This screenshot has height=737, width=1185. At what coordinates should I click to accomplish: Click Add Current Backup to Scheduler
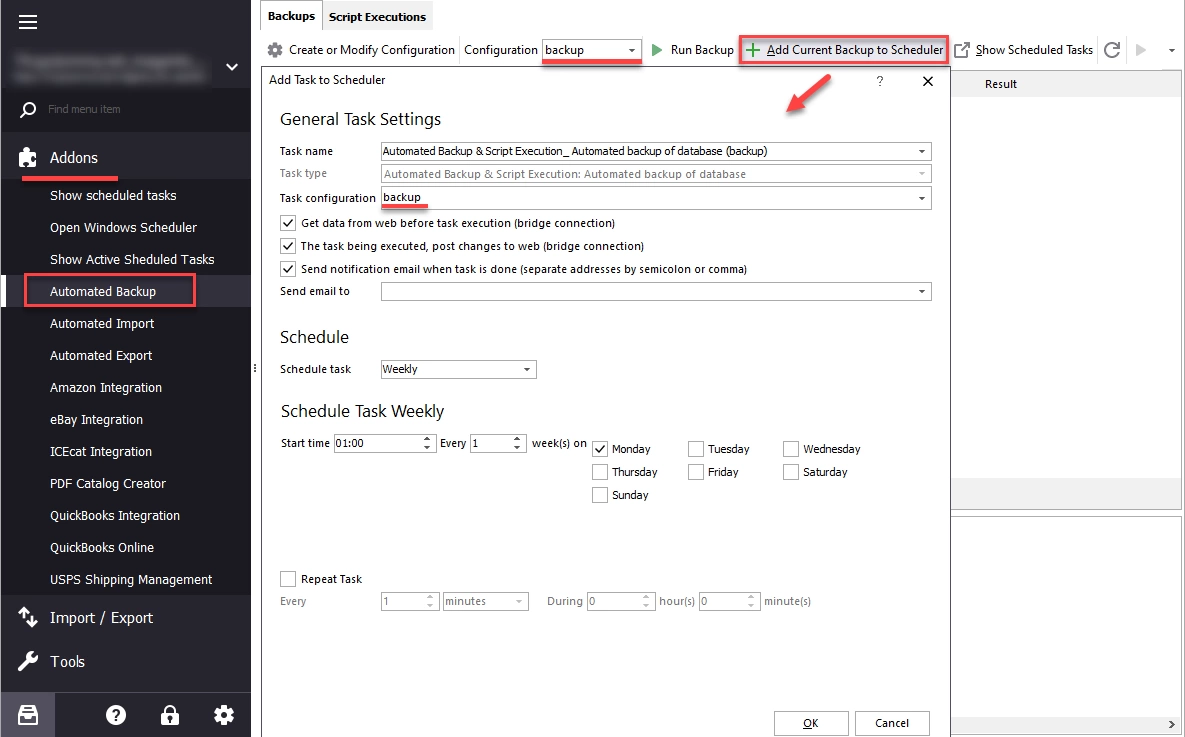(x=843, y=50)
